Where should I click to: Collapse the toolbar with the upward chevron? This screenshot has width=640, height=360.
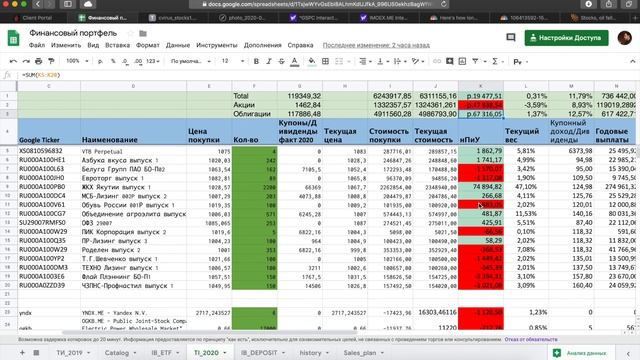632,61
